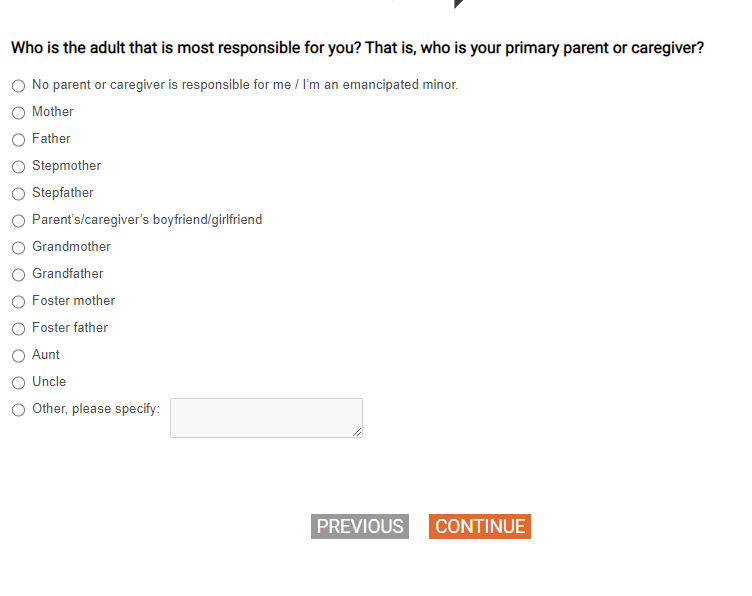This screenshot has width=752, height=596.
Task: Select the Stepfather radio button
Action: tap(18, 194)
